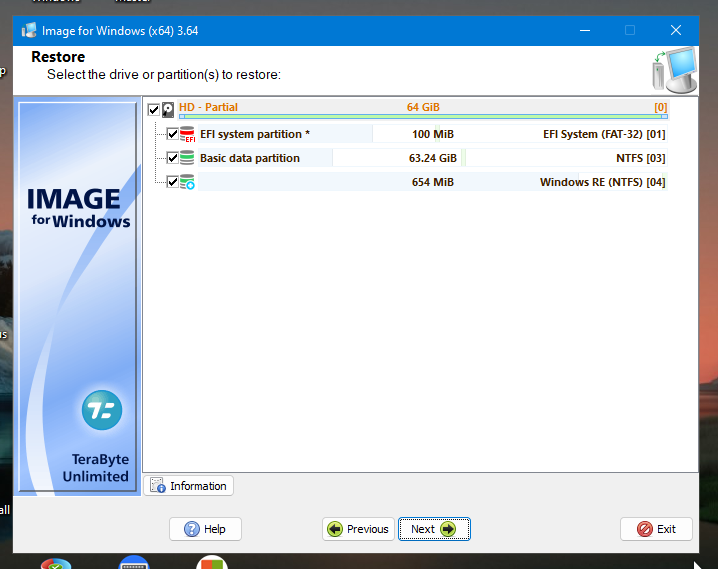Screen dimensions: 718x569
Task: Open the Information panel
Action: [189, 486]
